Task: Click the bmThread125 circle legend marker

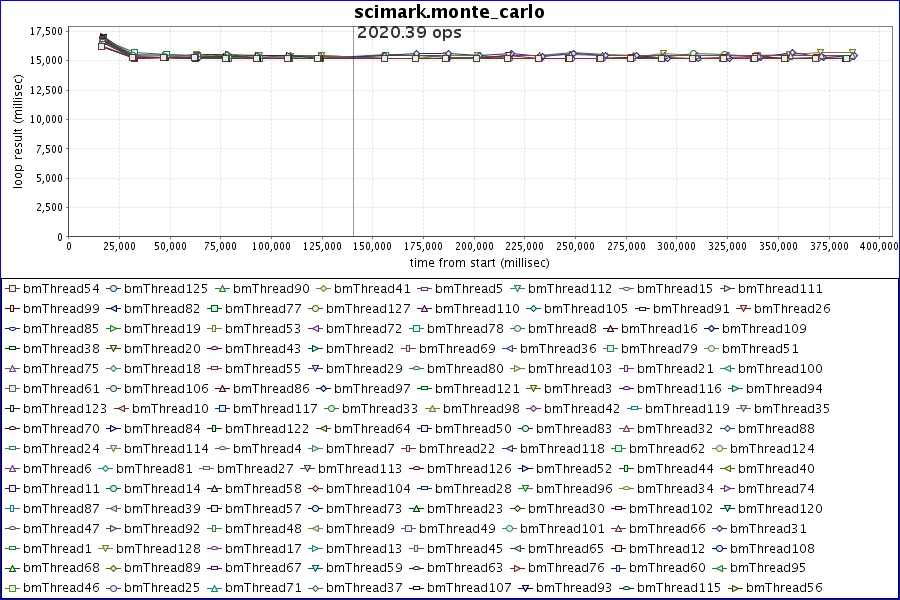Action: tap(114, 289)
